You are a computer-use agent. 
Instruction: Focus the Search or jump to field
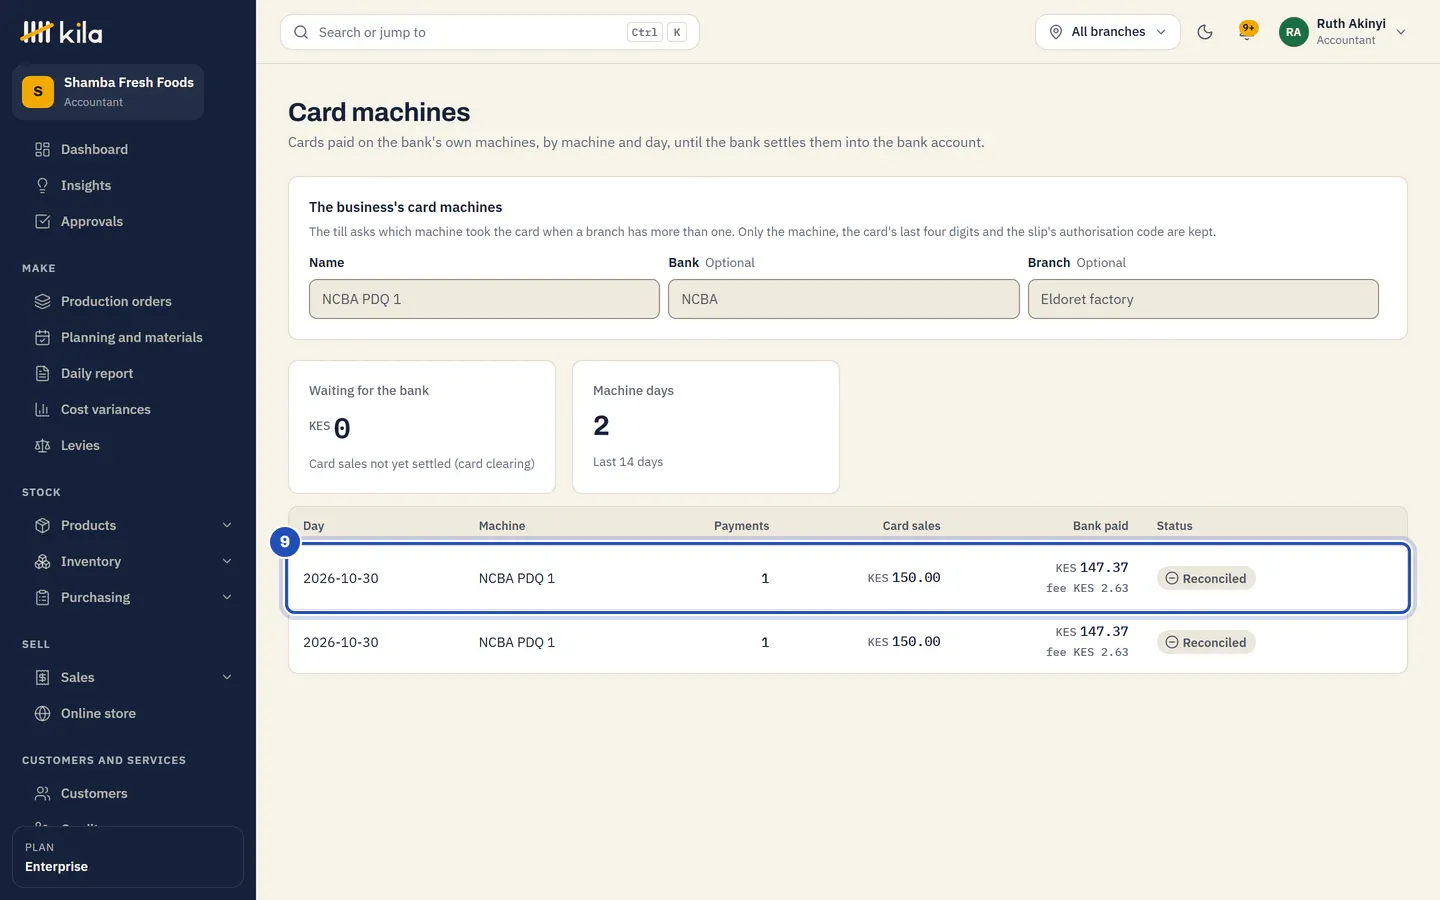click(x=490, y=32)
